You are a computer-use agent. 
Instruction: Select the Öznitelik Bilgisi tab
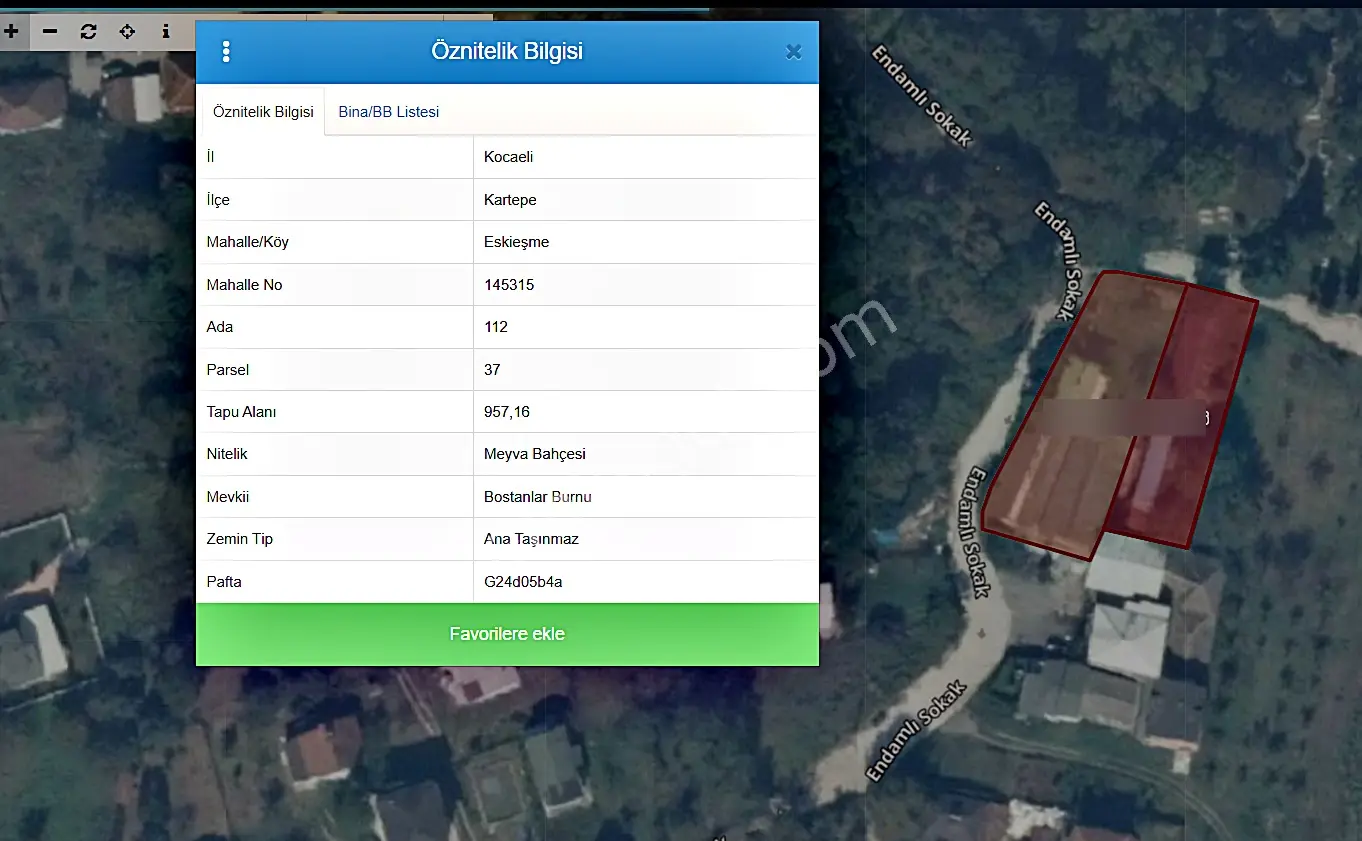(x=263, y=111)
